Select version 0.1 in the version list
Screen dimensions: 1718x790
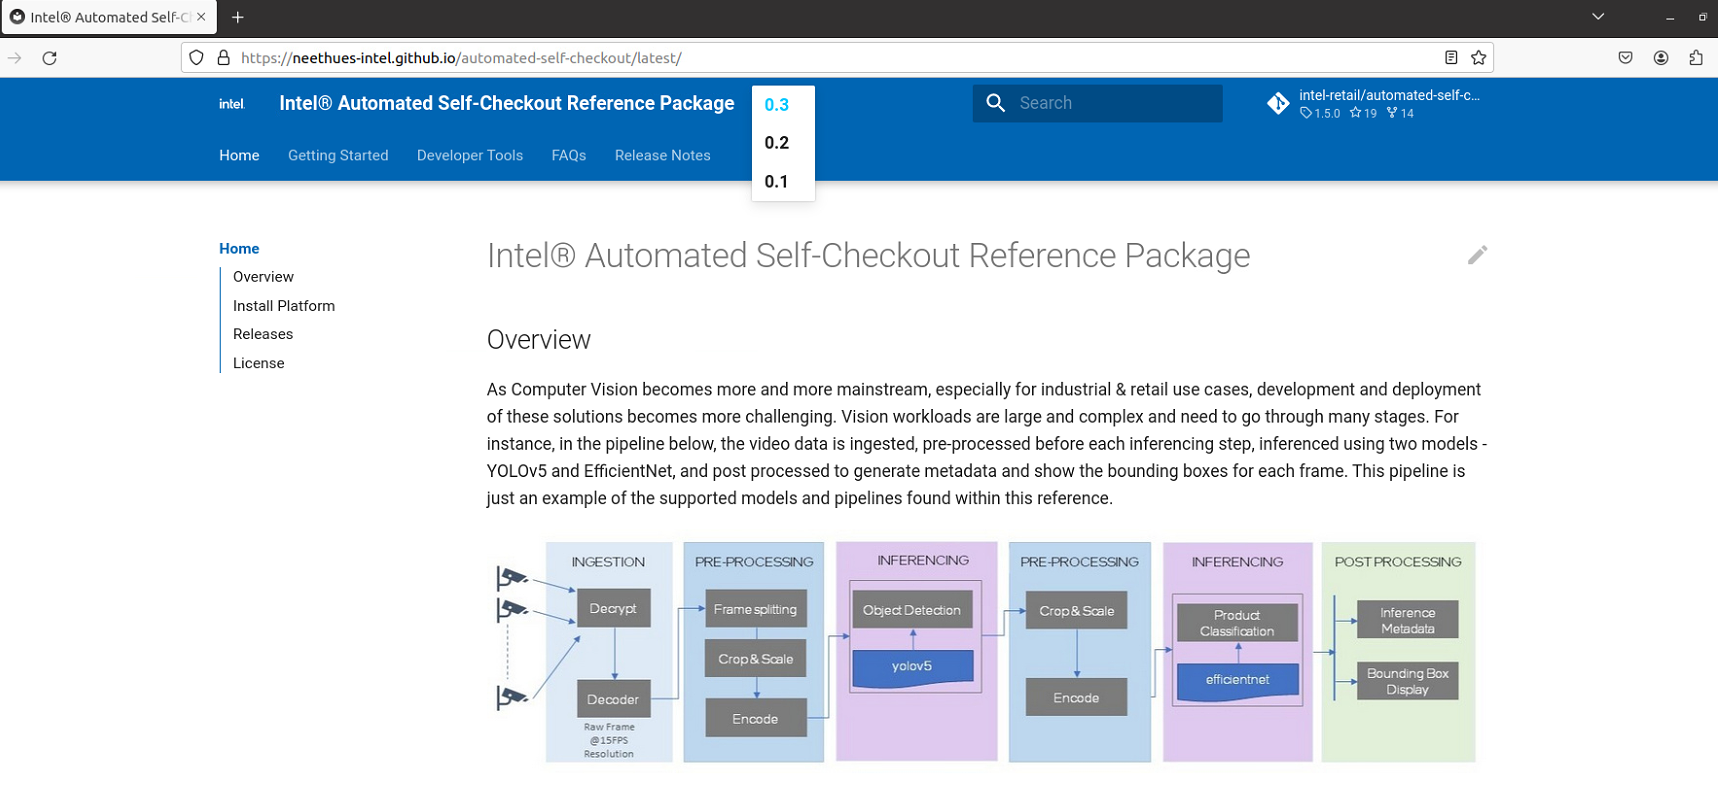pyautogui.click(x=777, y=182)
